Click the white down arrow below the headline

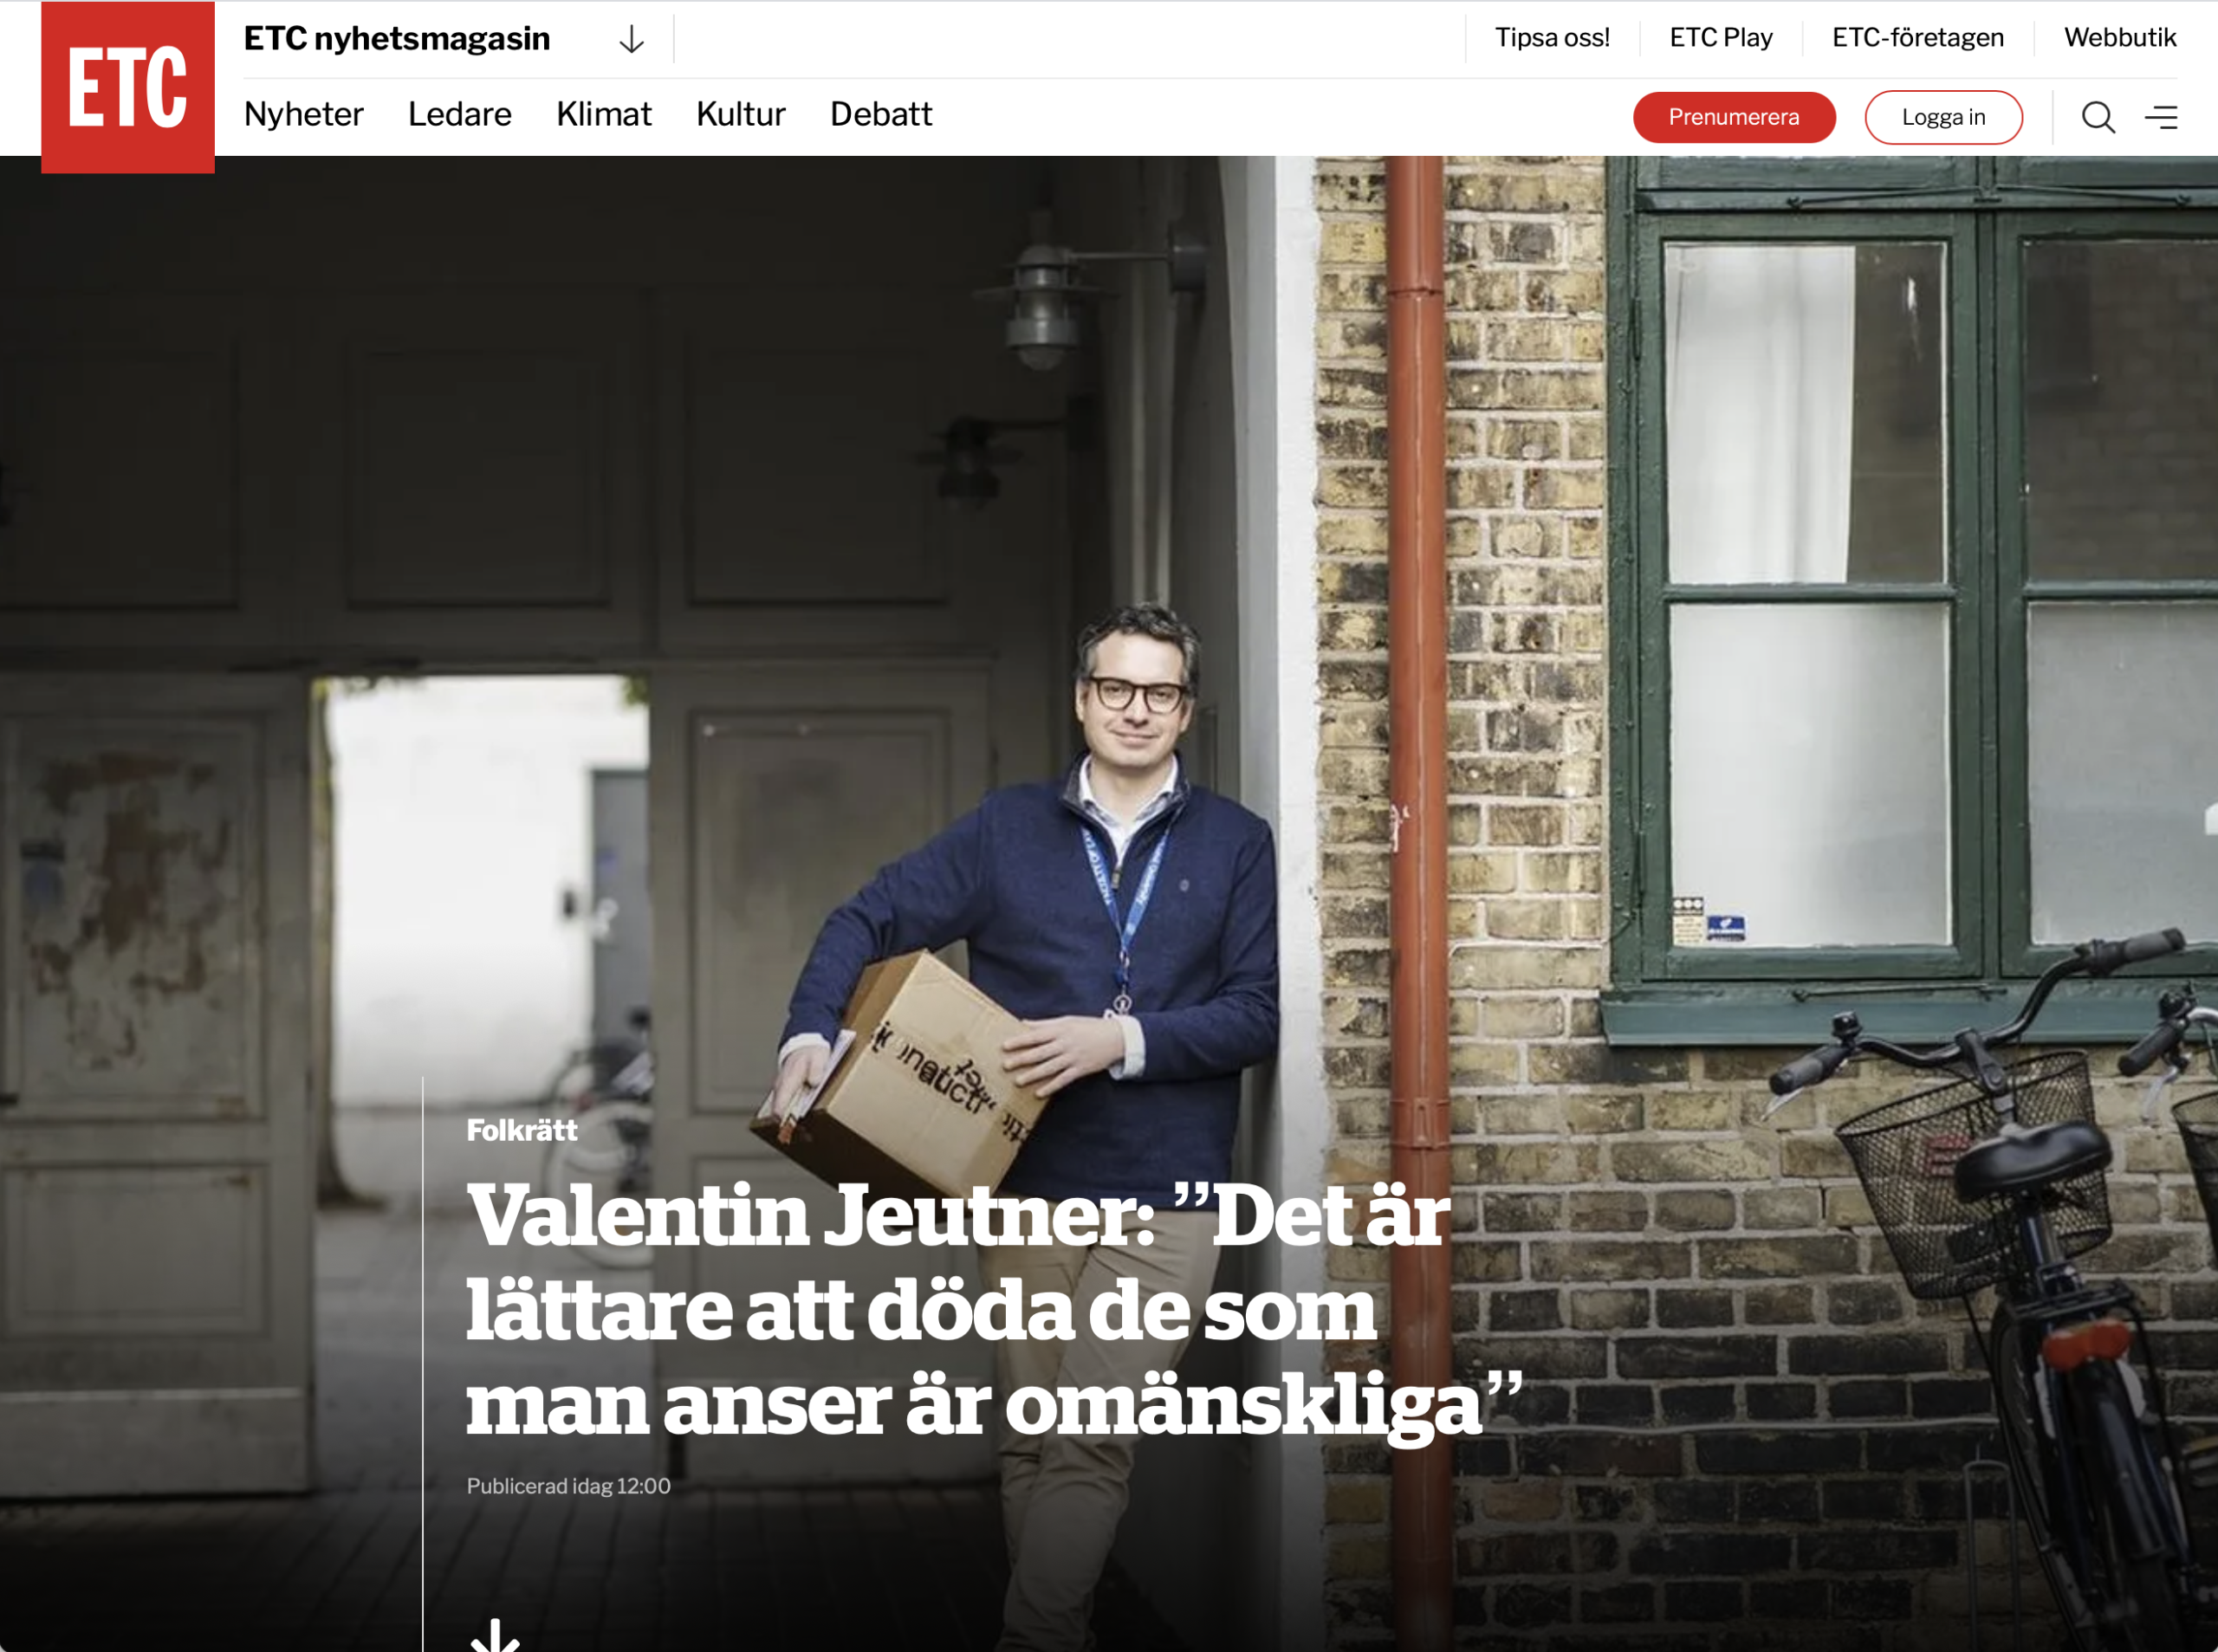495,1634
